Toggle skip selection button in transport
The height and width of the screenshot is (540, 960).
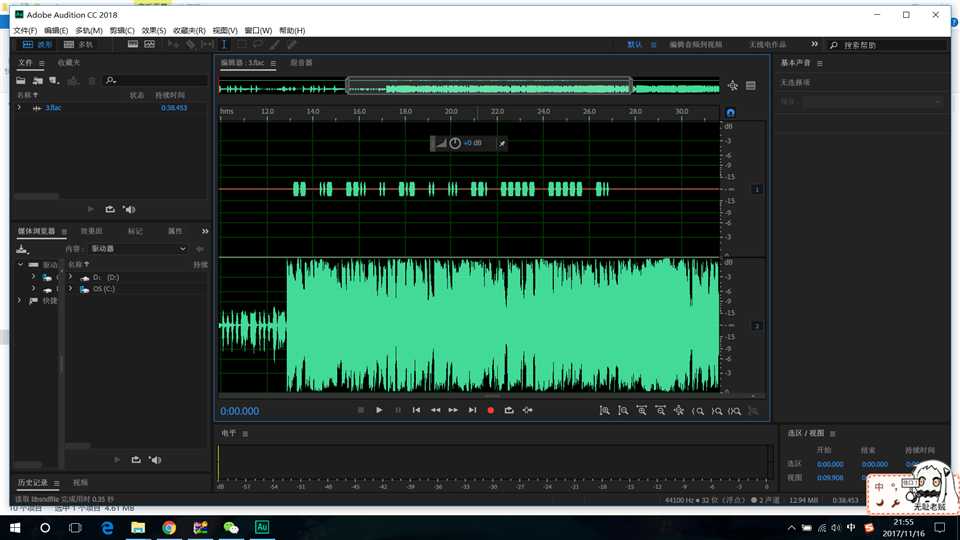tap(528, 410)
